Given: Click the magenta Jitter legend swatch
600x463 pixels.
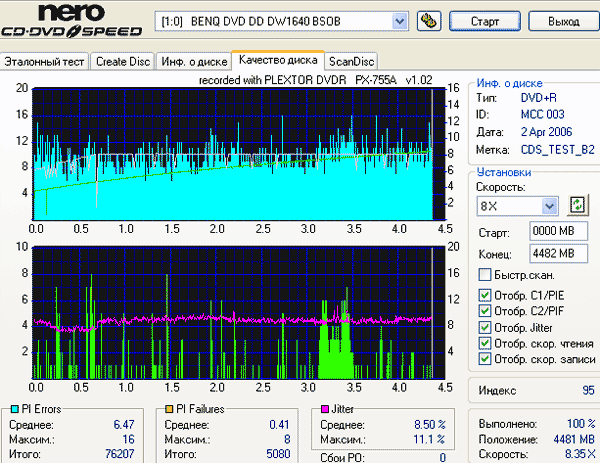Looking at the screenshot, I should pos(325,409).
